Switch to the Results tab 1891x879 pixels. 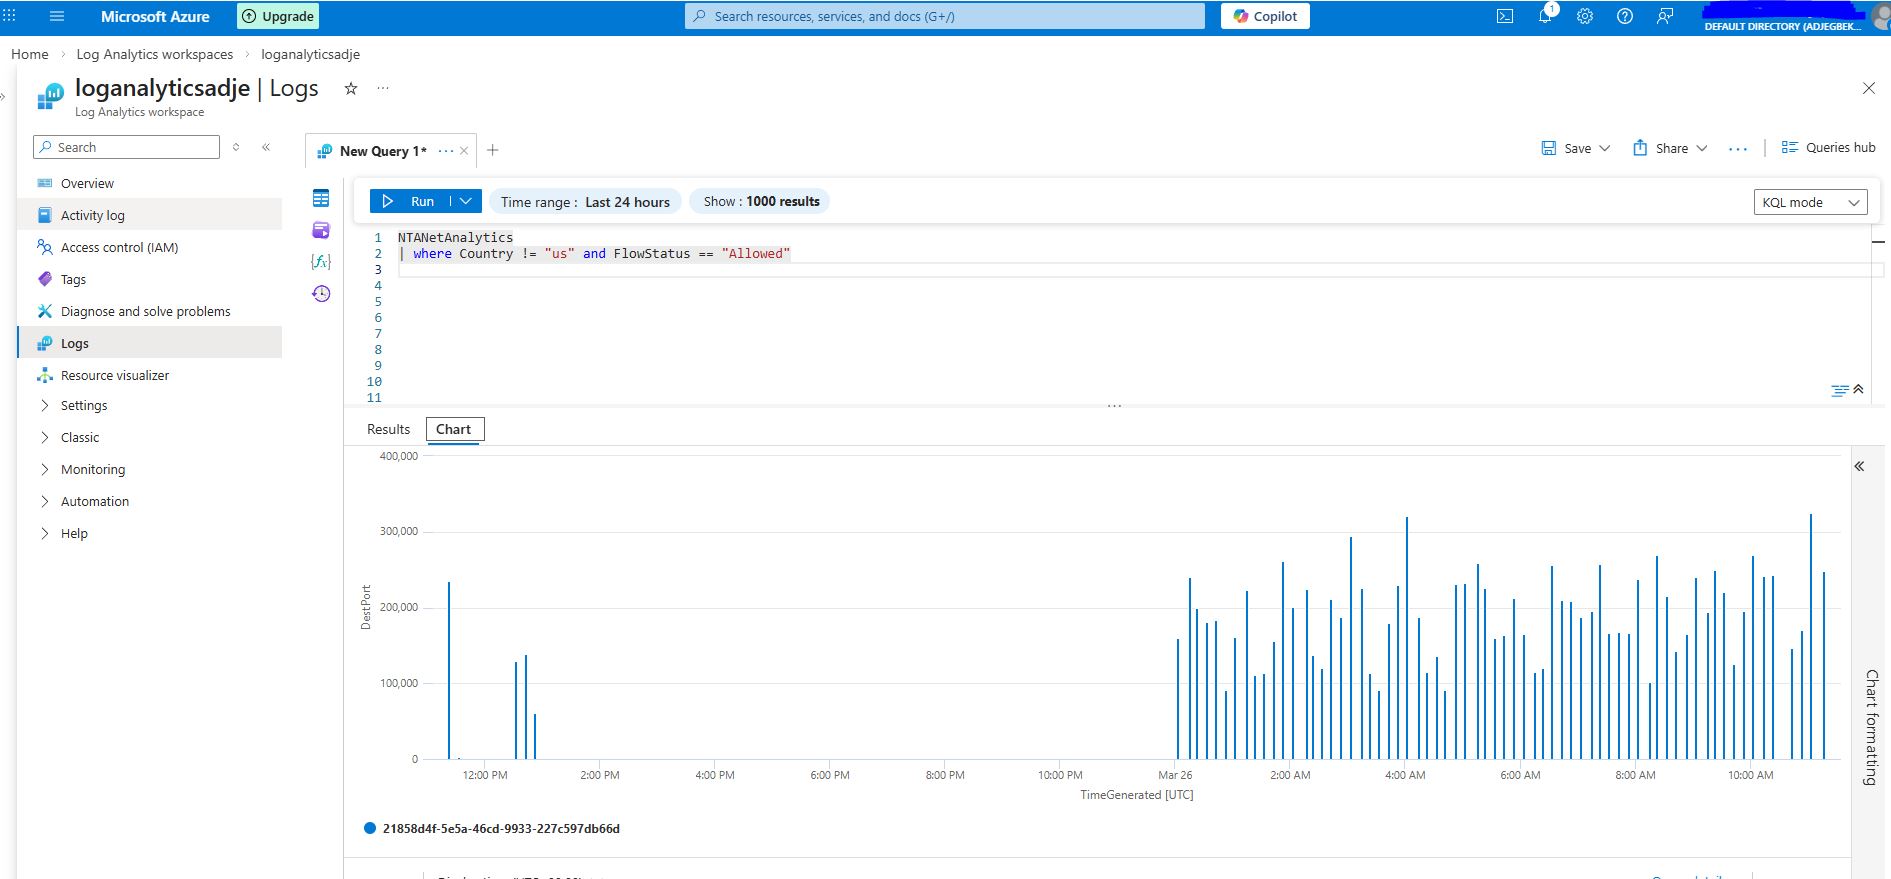[x=388, y=429]
